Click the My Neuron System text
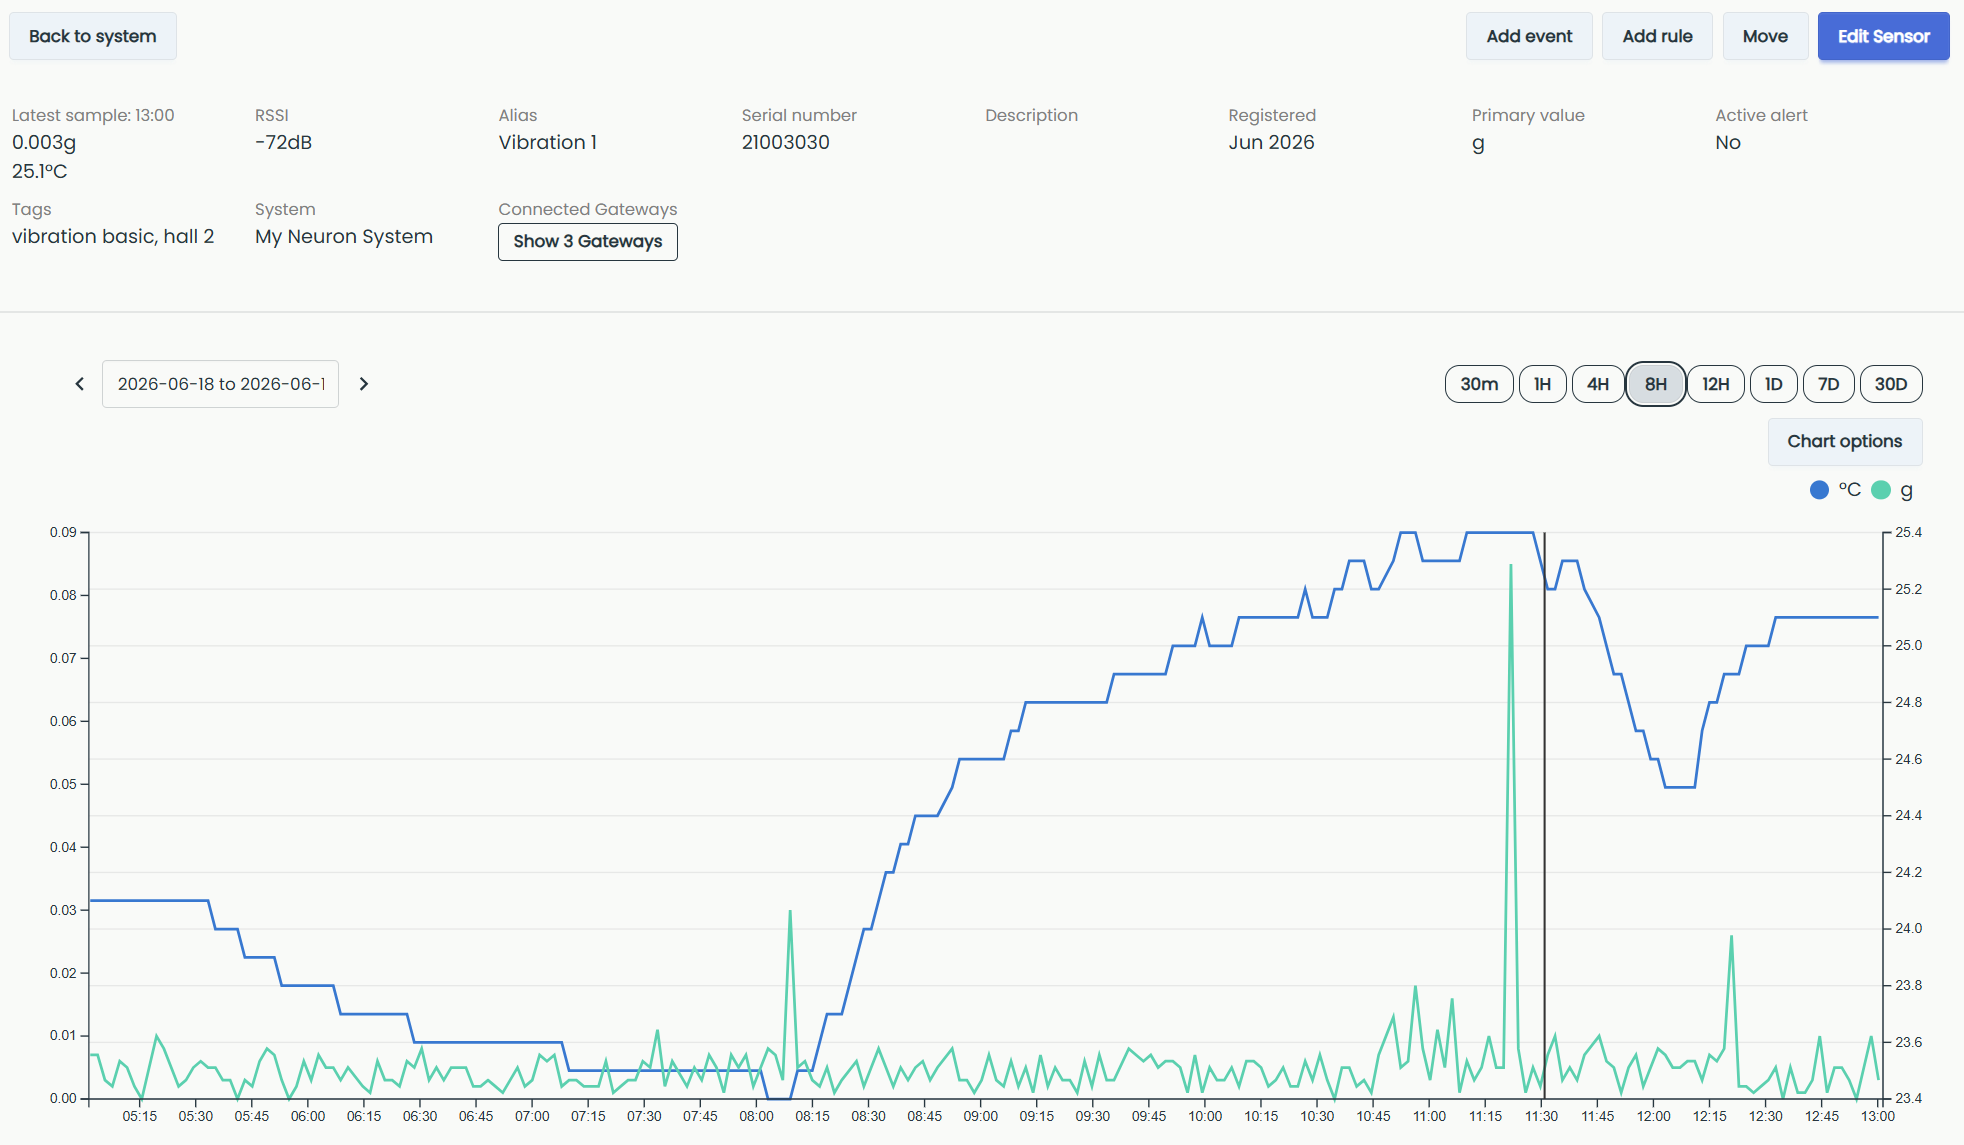1964x1145 pixels. [344, 237]
